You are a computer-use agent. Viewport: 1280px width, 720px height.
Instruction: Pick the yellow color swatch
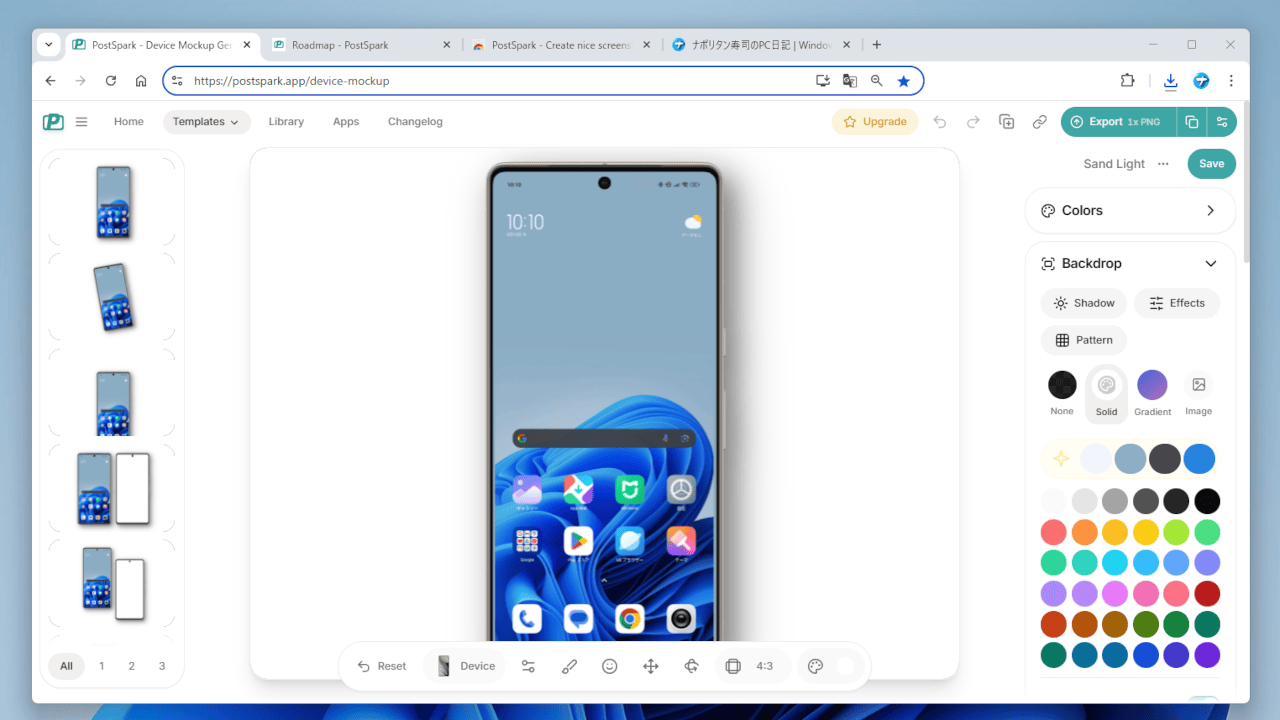coord(1146,532)
